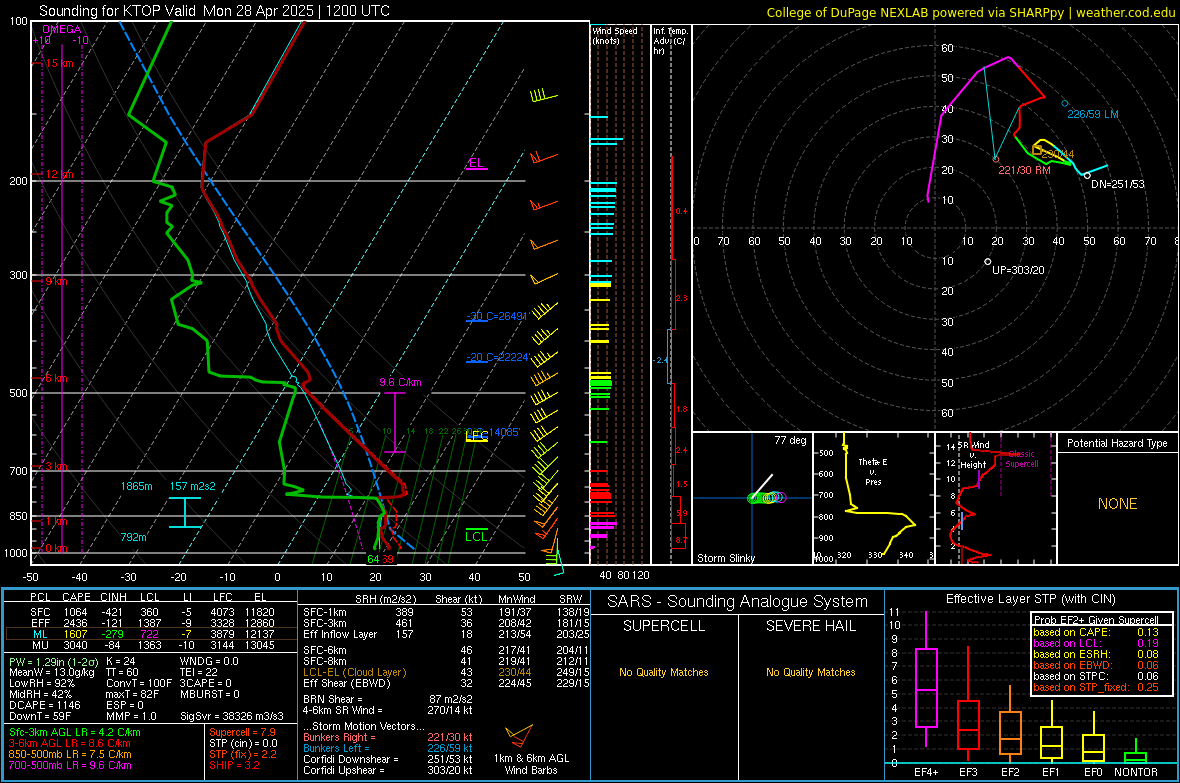Click the OMEGA label on the skew-T
Viewport: 1180px width, 783px height.
(x=62, y=29)
